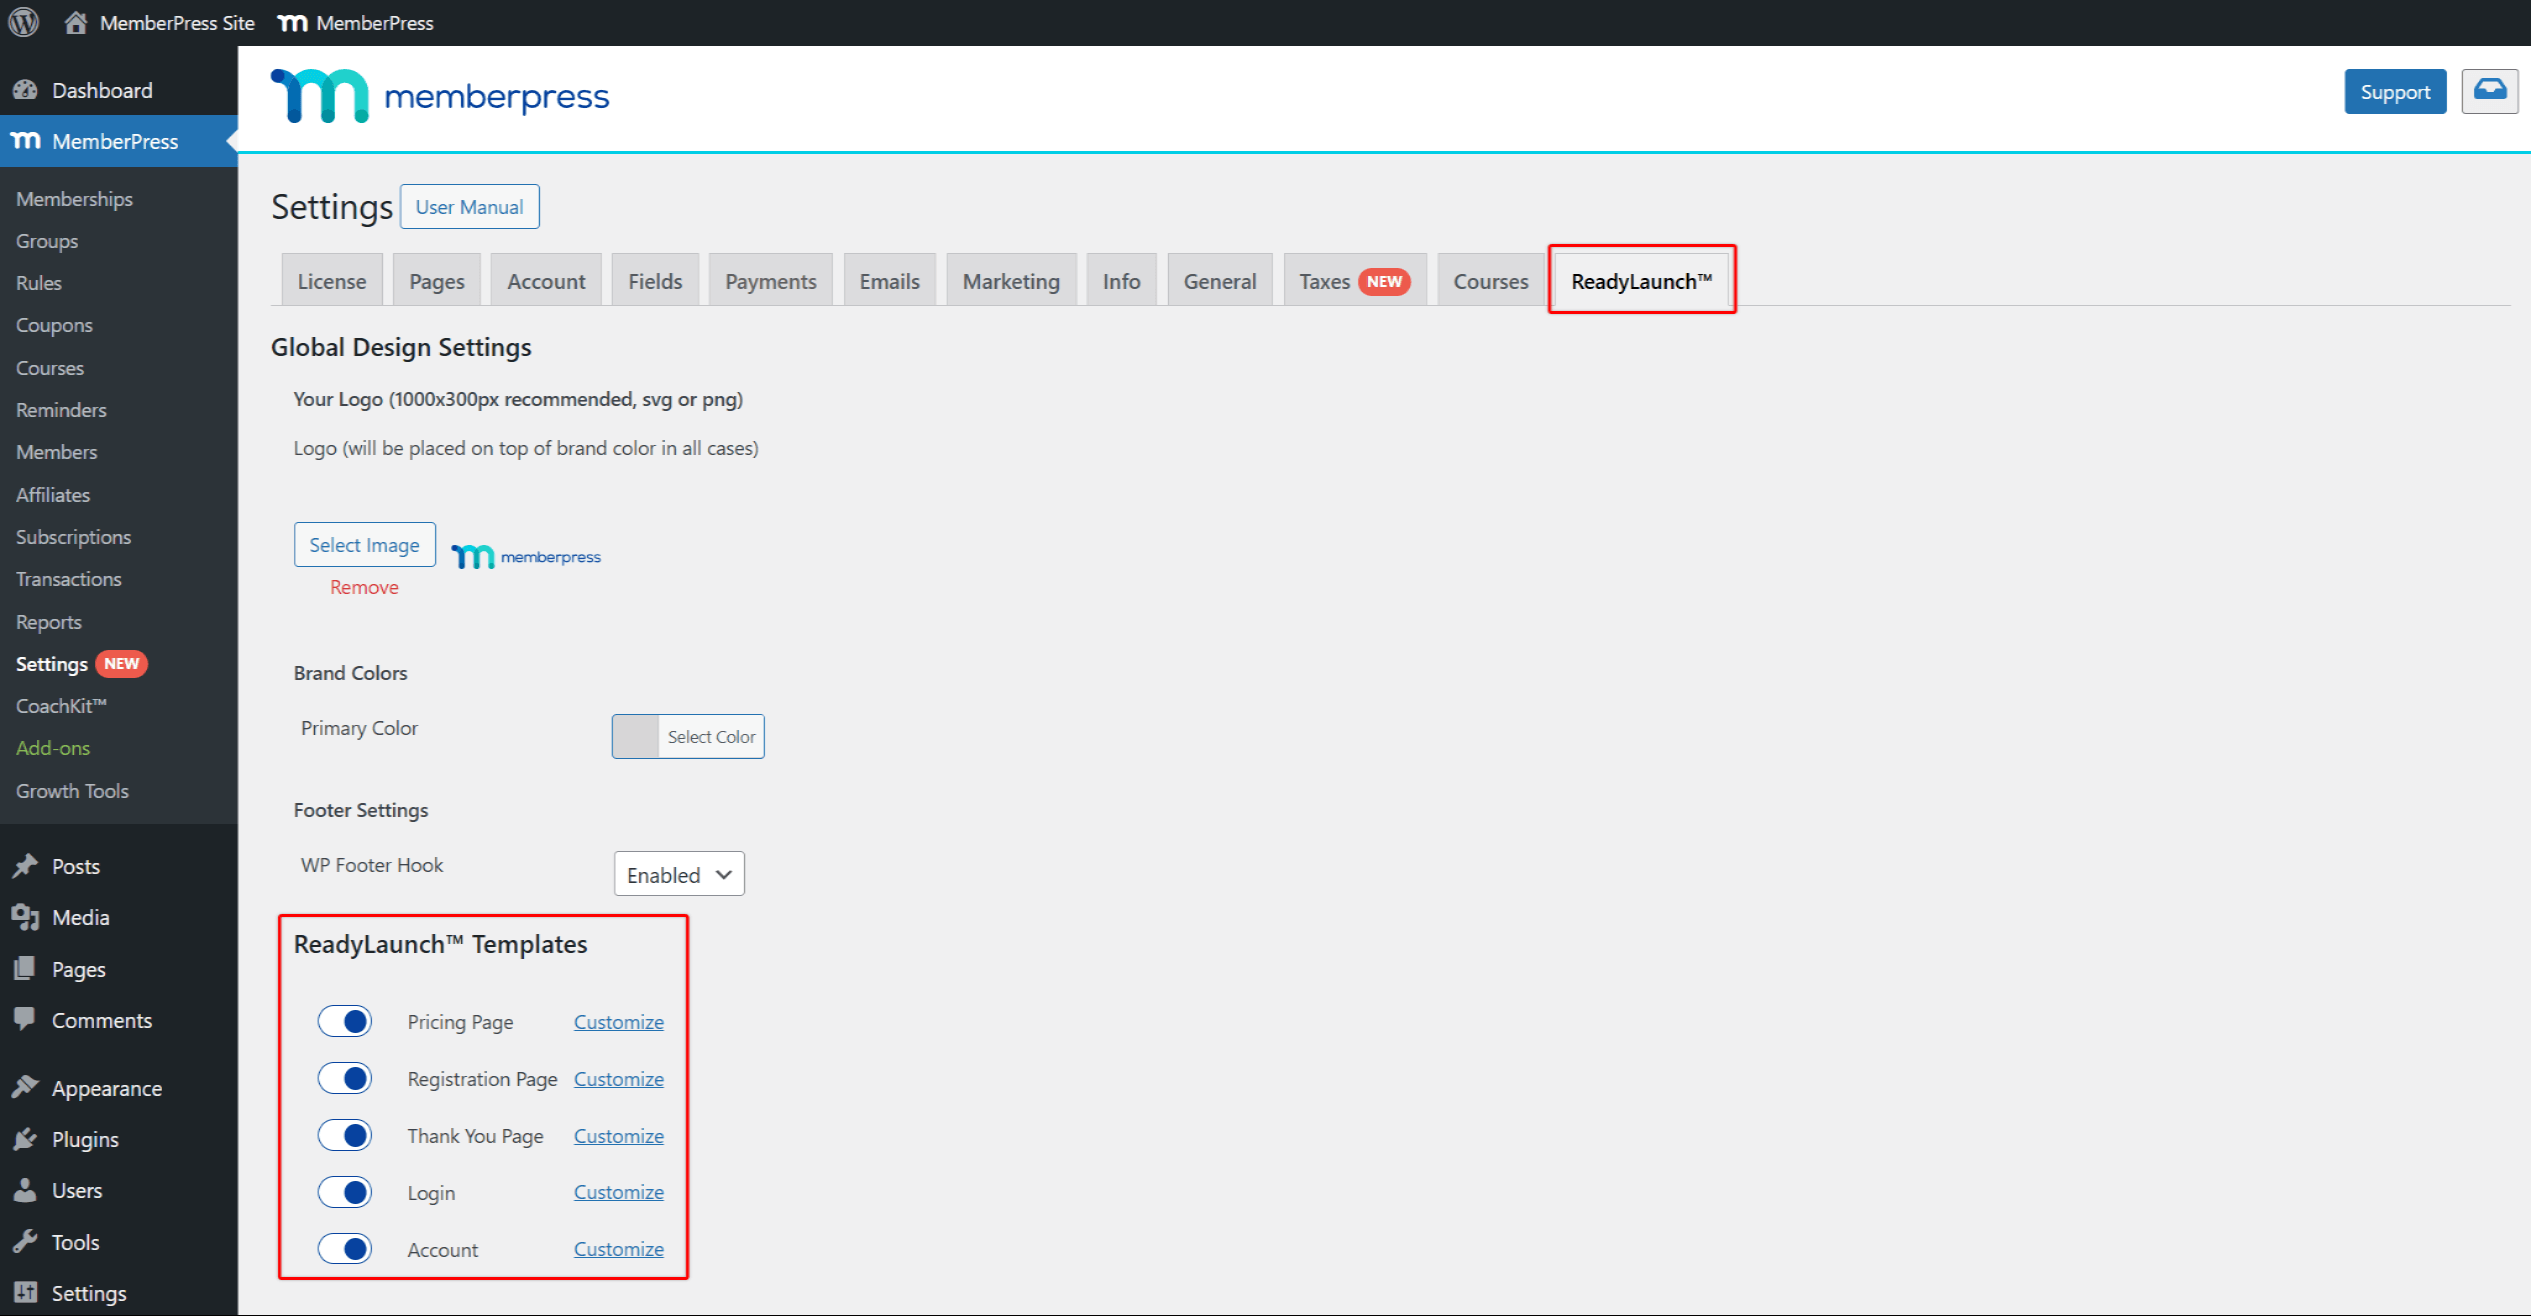Viewport: 2531px width, 1316px height.
Task: Open Add-ons in the sidebar
Action: (53, 748)
